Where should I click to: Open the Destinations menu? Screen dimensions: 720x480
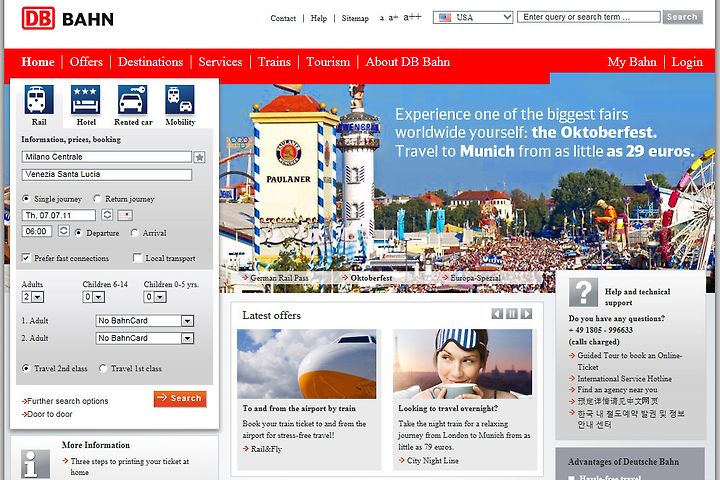click(151, 62)
